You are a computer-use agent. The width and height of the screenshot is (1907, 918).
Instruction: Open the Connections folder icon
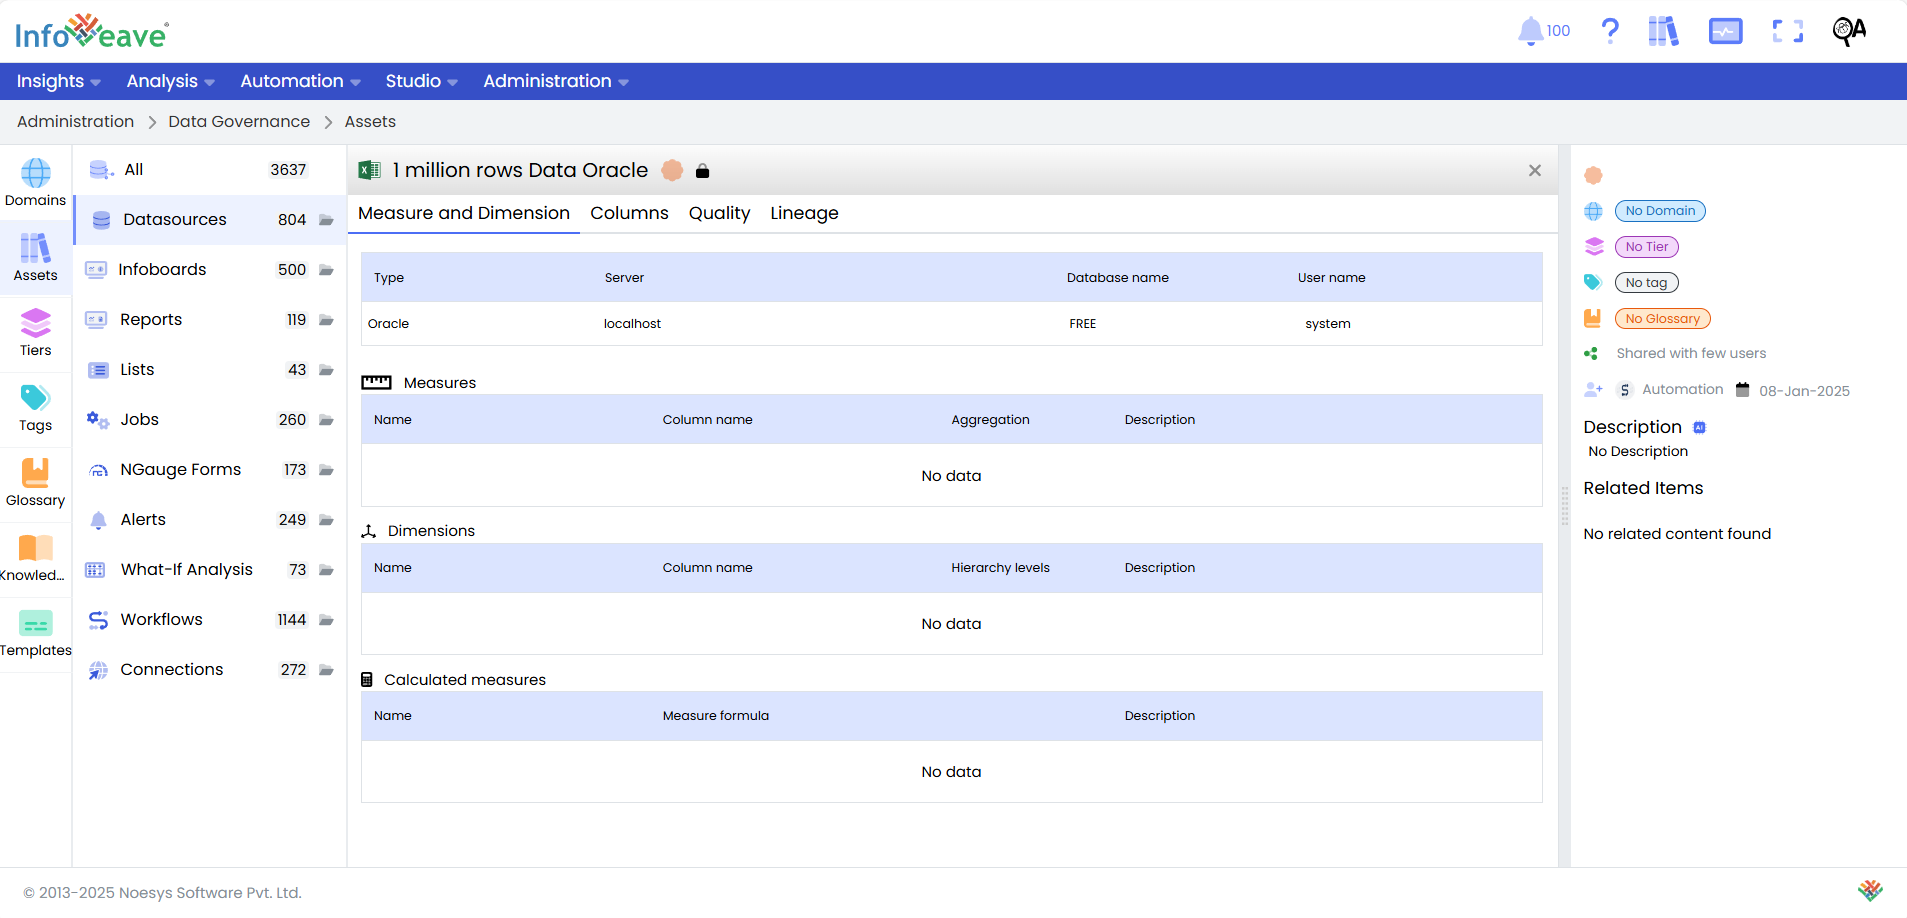point(326,670)
